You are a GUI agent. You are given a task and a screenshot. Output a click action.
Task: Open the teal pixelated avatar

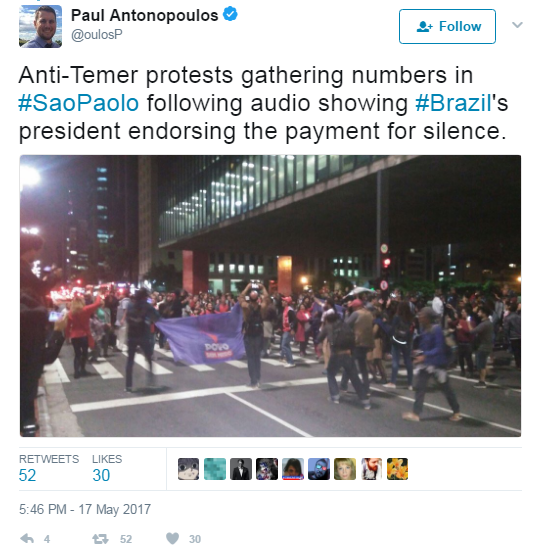point(215,469)
